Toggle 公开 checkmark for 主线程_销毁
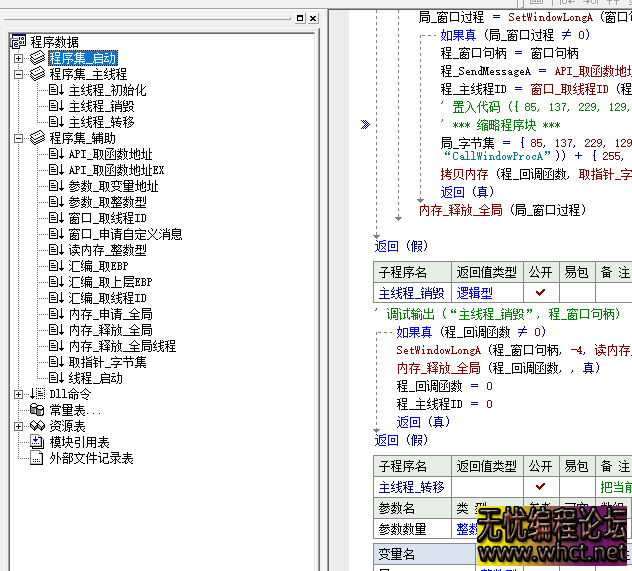 pos(541,292)
